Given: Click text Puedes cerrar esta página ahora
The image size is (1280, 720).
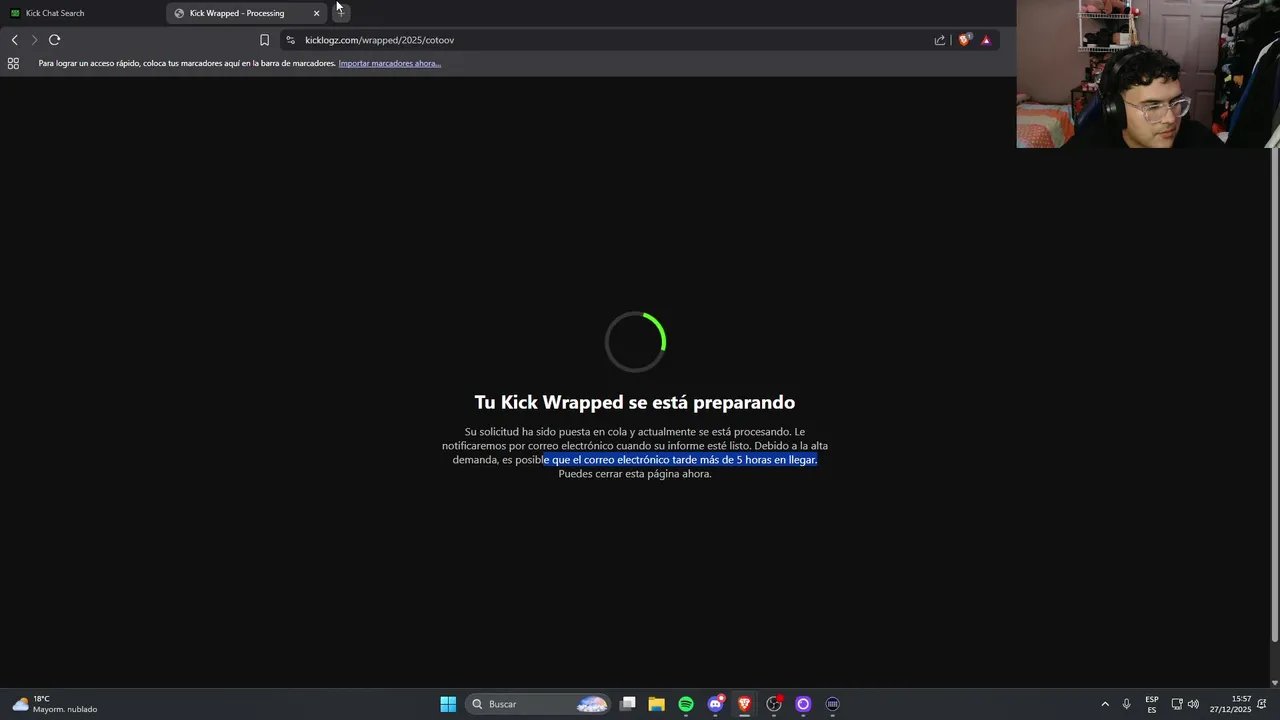Looking at the screenshot, I should point(635,474).
